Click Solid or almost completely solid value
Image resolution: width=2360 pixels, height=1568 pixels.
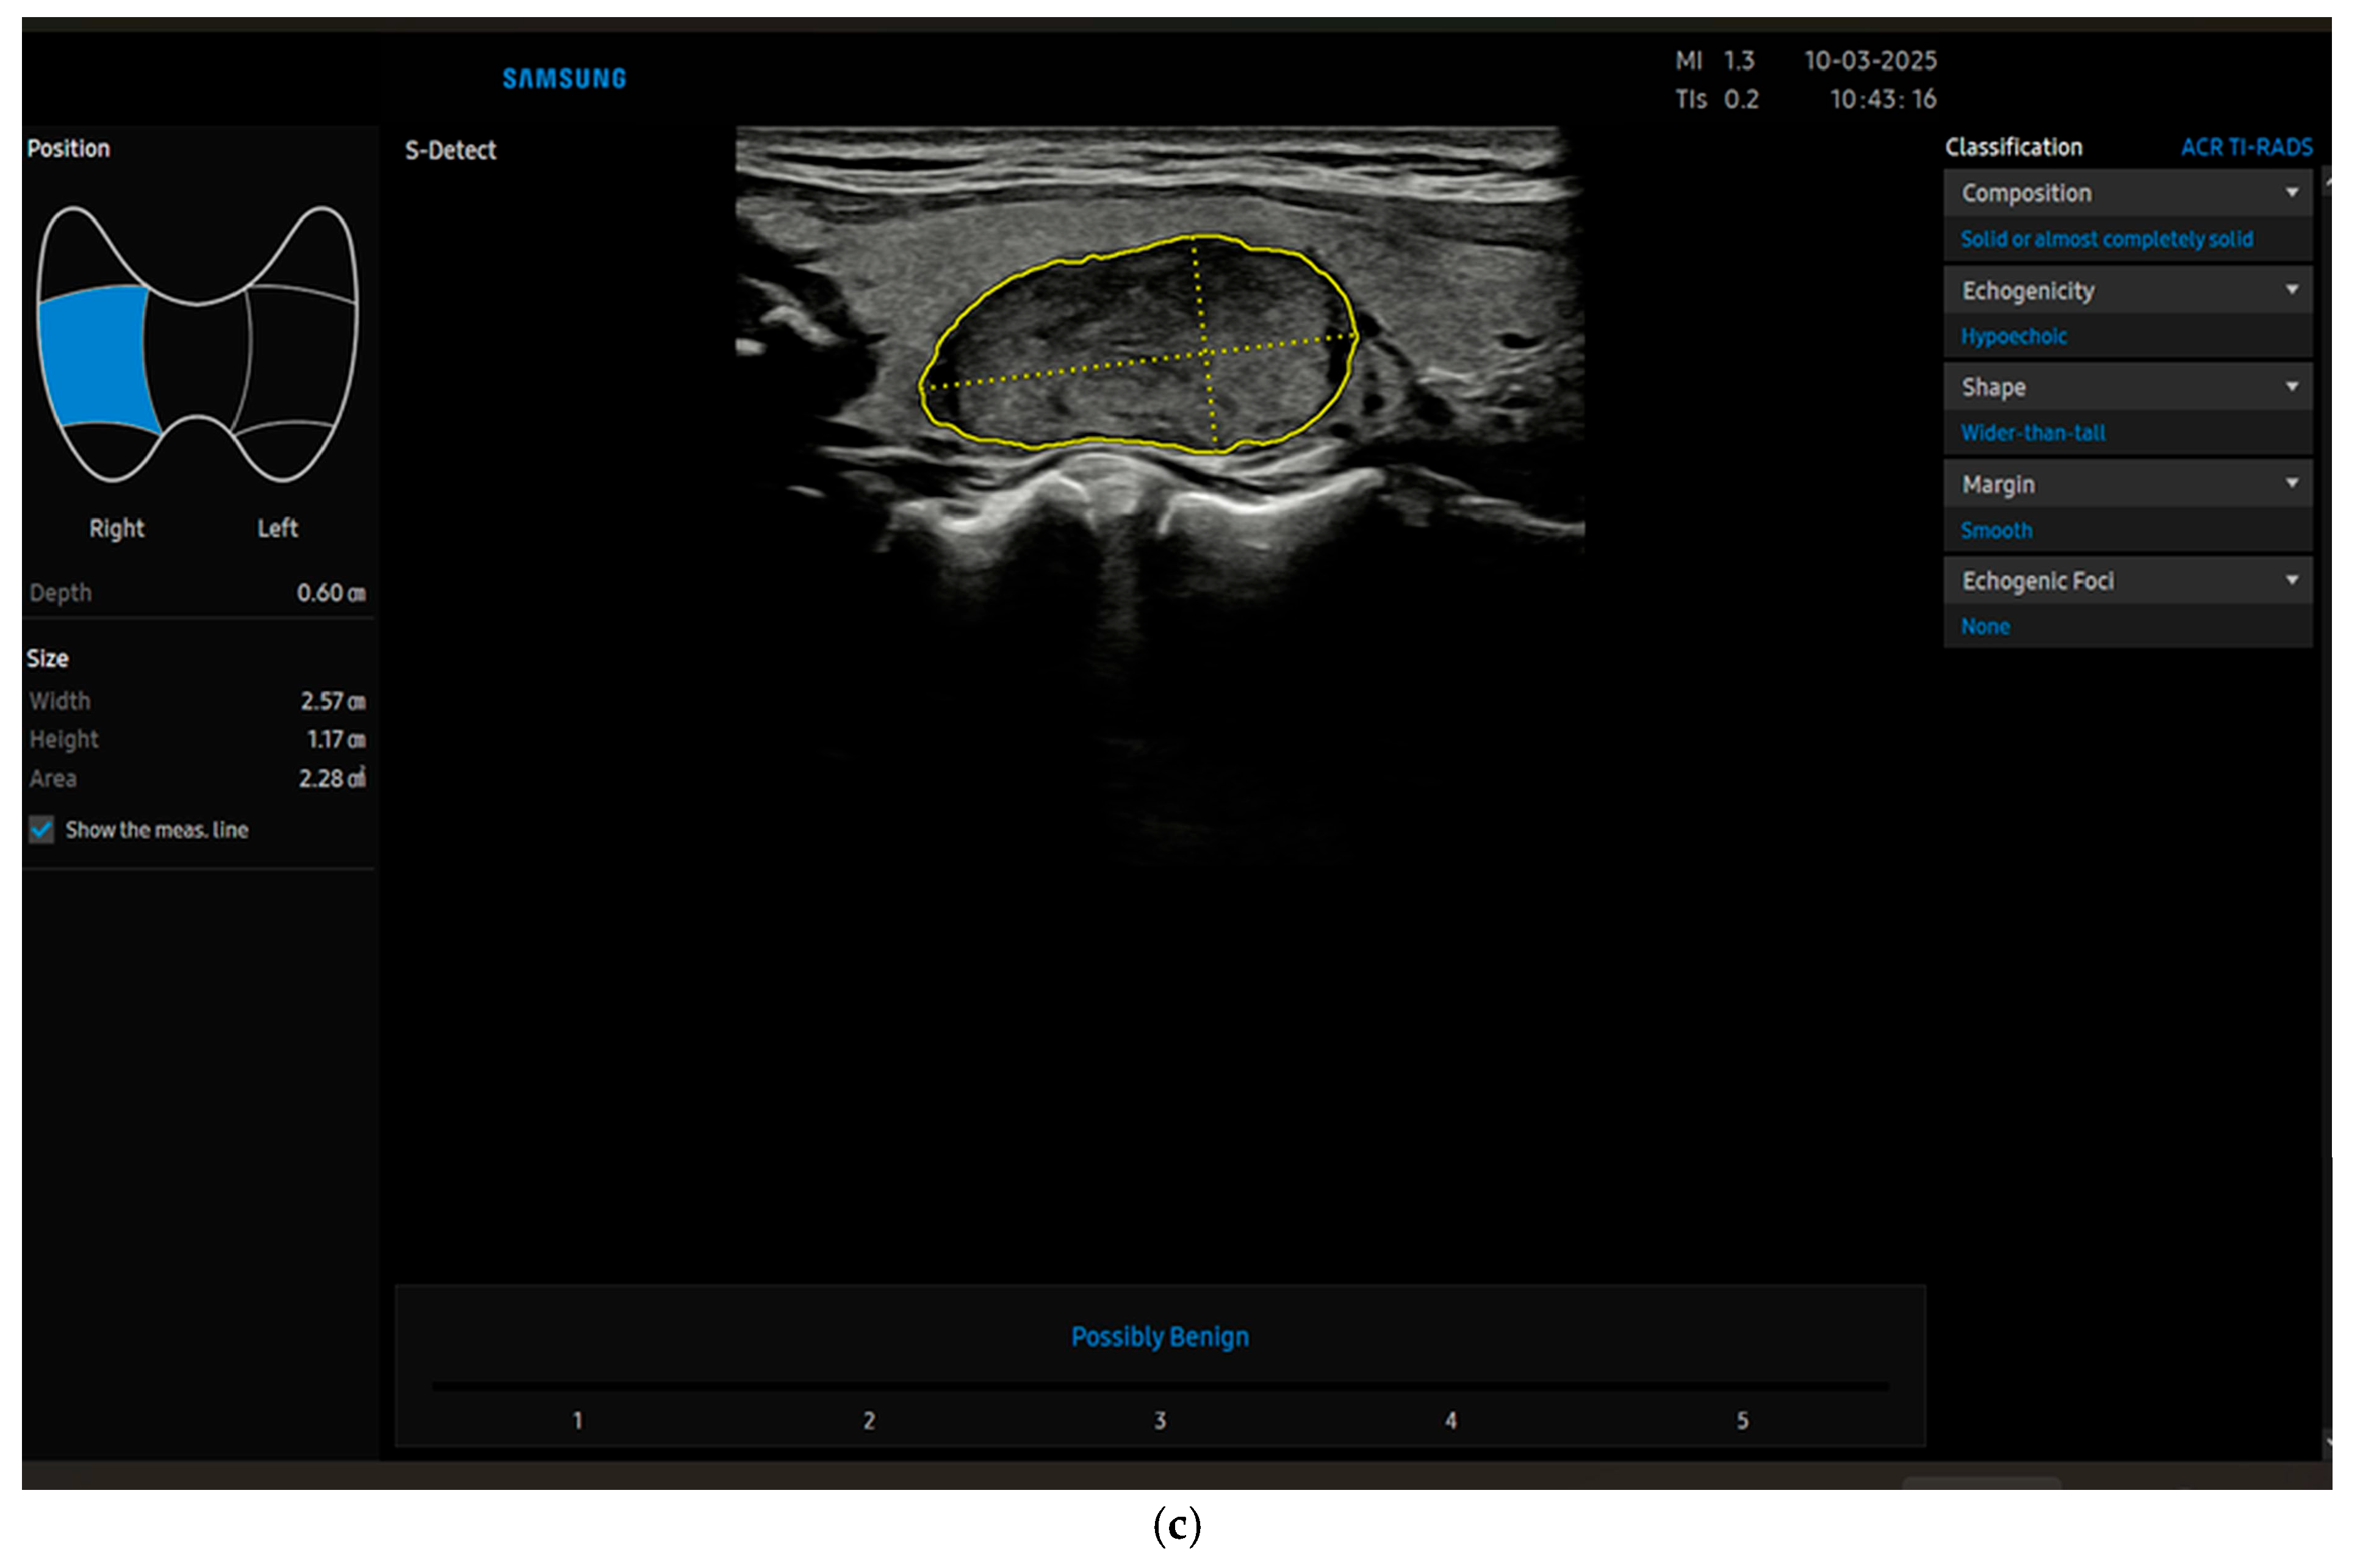tap(2106, 239)
